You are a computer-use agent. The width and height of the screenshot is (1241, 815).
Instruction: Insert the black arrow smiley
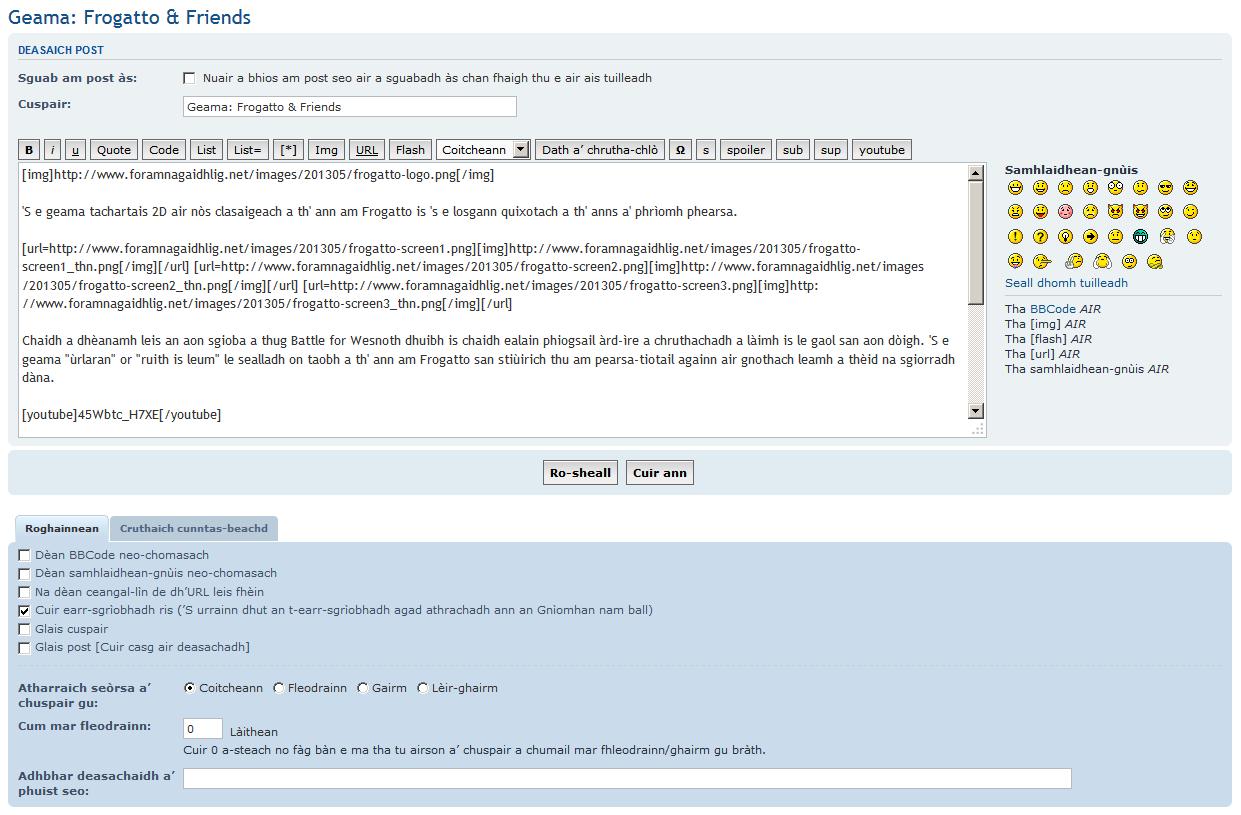(x=1090, y=237)
